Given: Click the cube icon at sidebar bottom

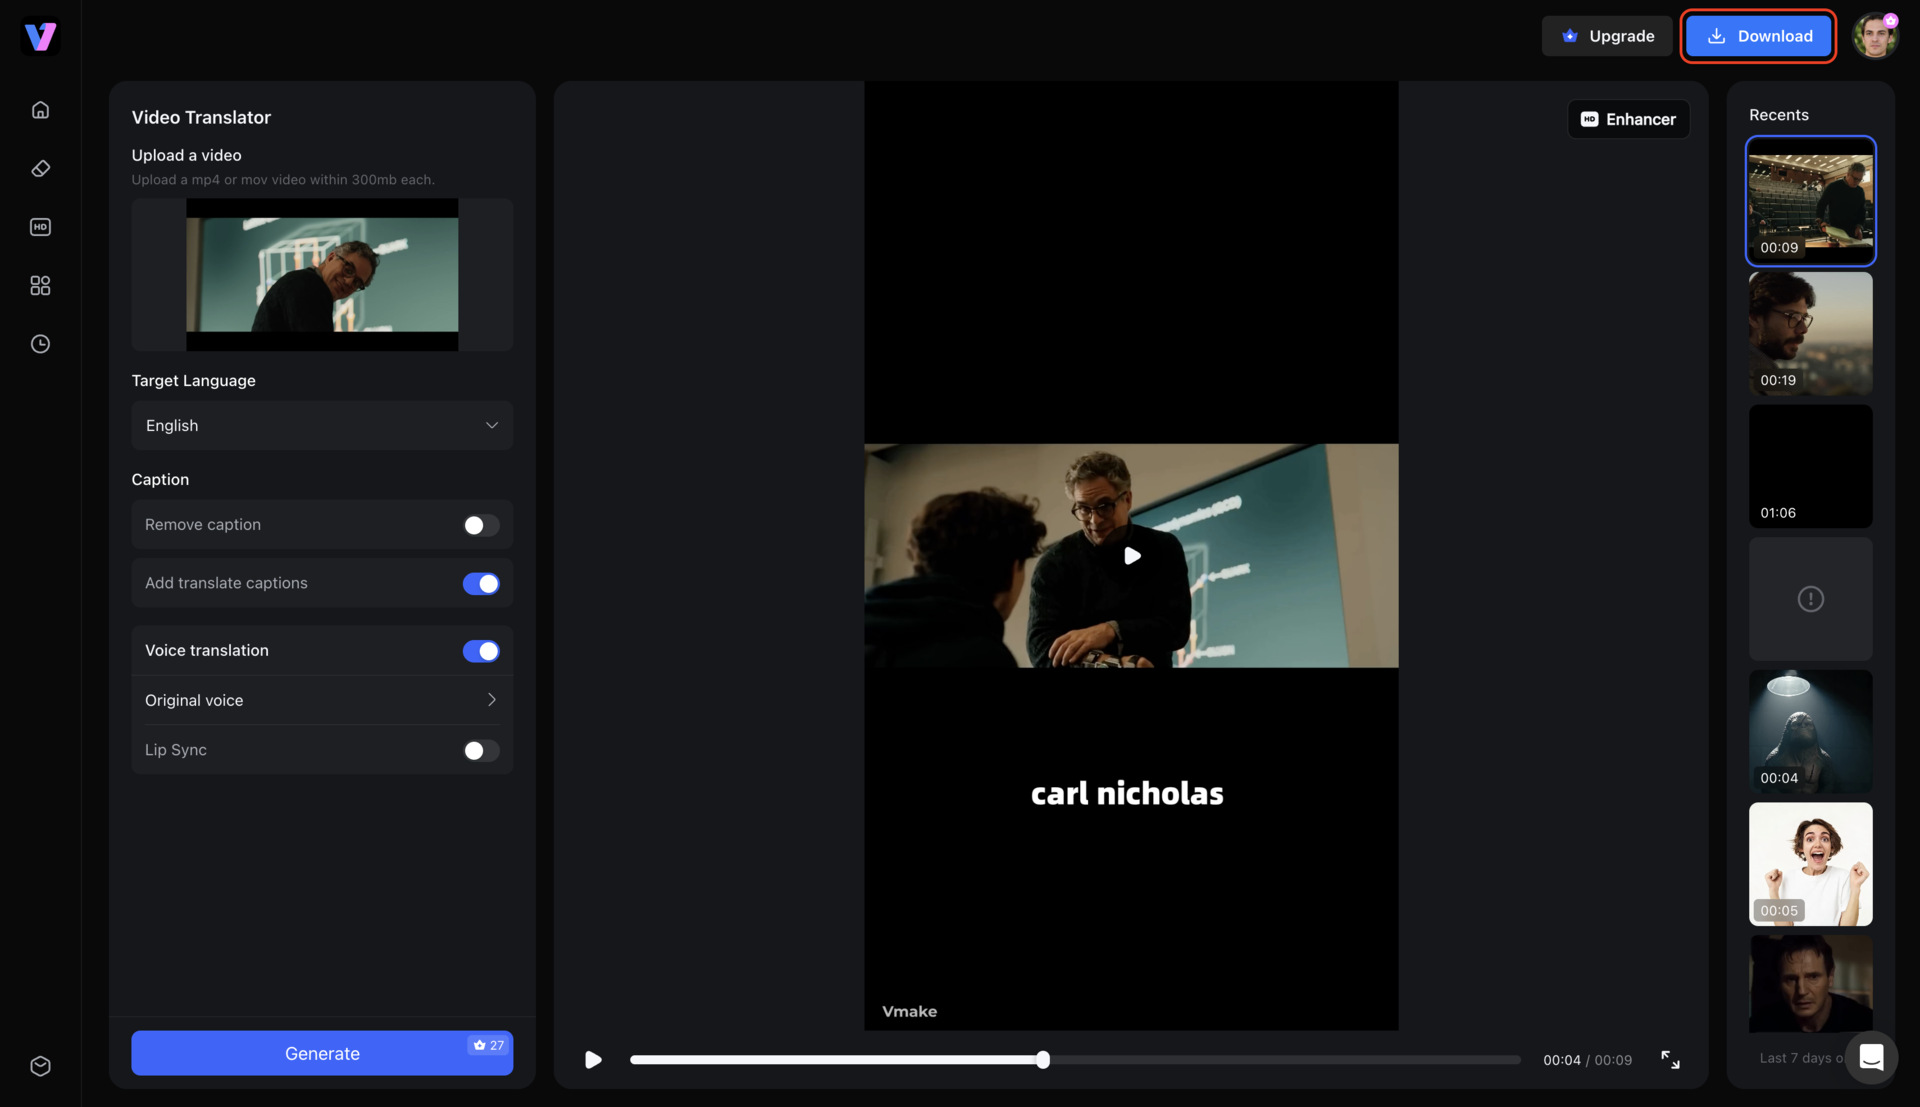Looking at the screenshot, I should [40, 1066].
